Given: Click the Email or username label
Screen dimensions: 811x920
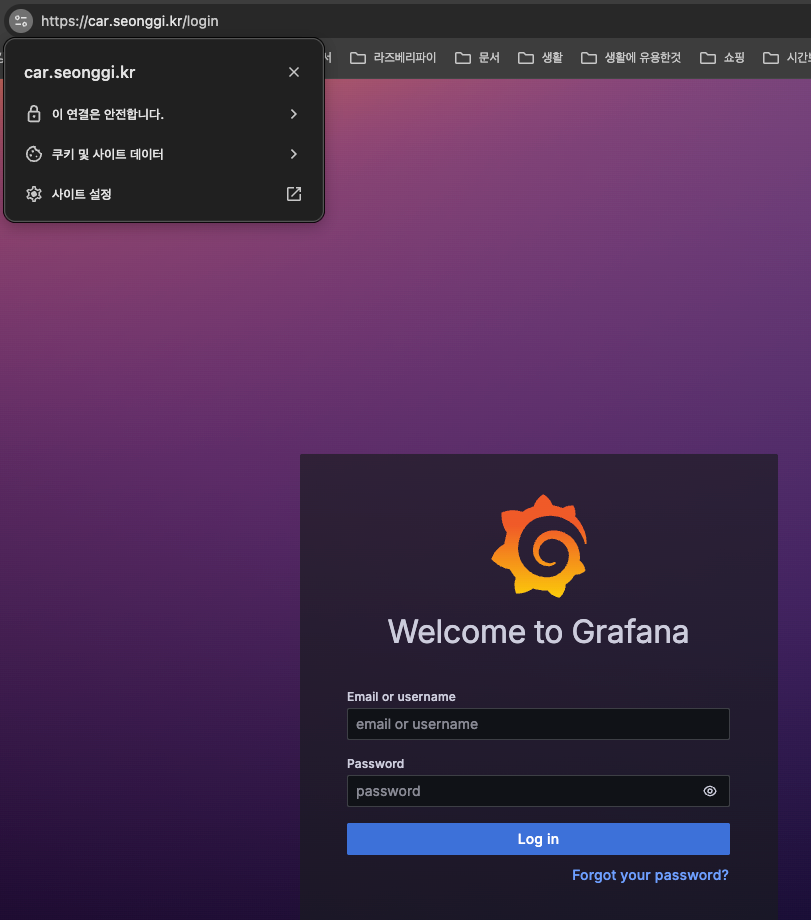Looking at the screenshot, I should [401, 696].
